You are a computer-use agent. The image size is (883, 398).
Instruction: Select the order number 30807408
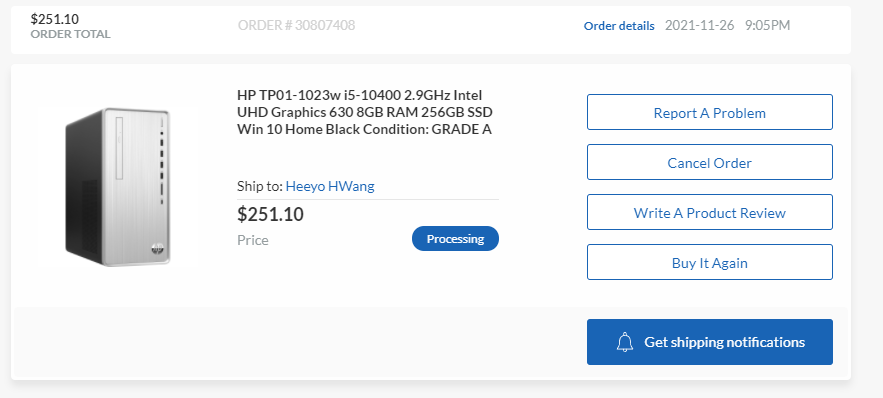pyautogui.click(x=296, y=25)
